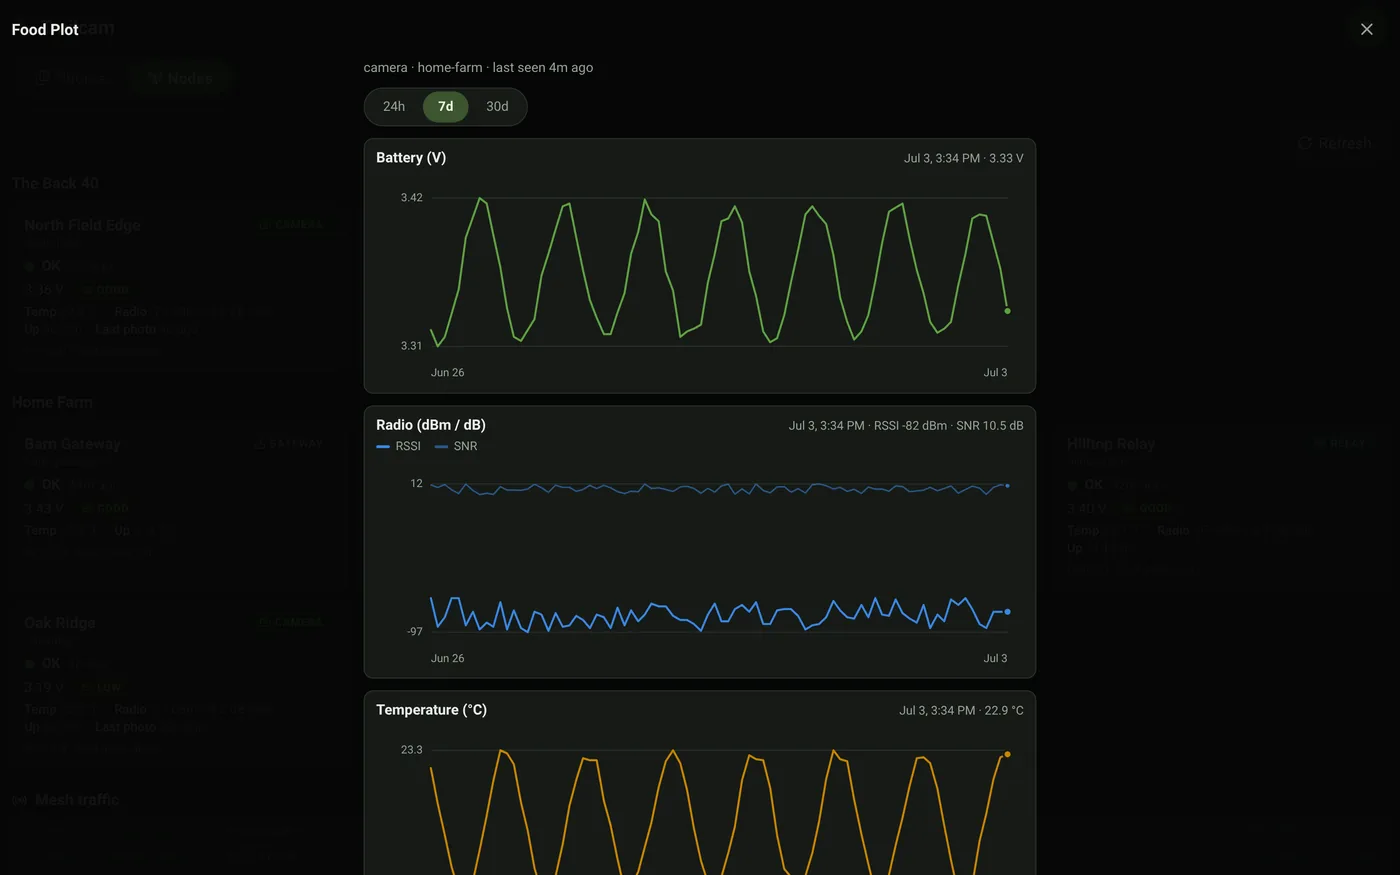Click the 'Temperature (°C)' chart title

[x=431, y=710]
